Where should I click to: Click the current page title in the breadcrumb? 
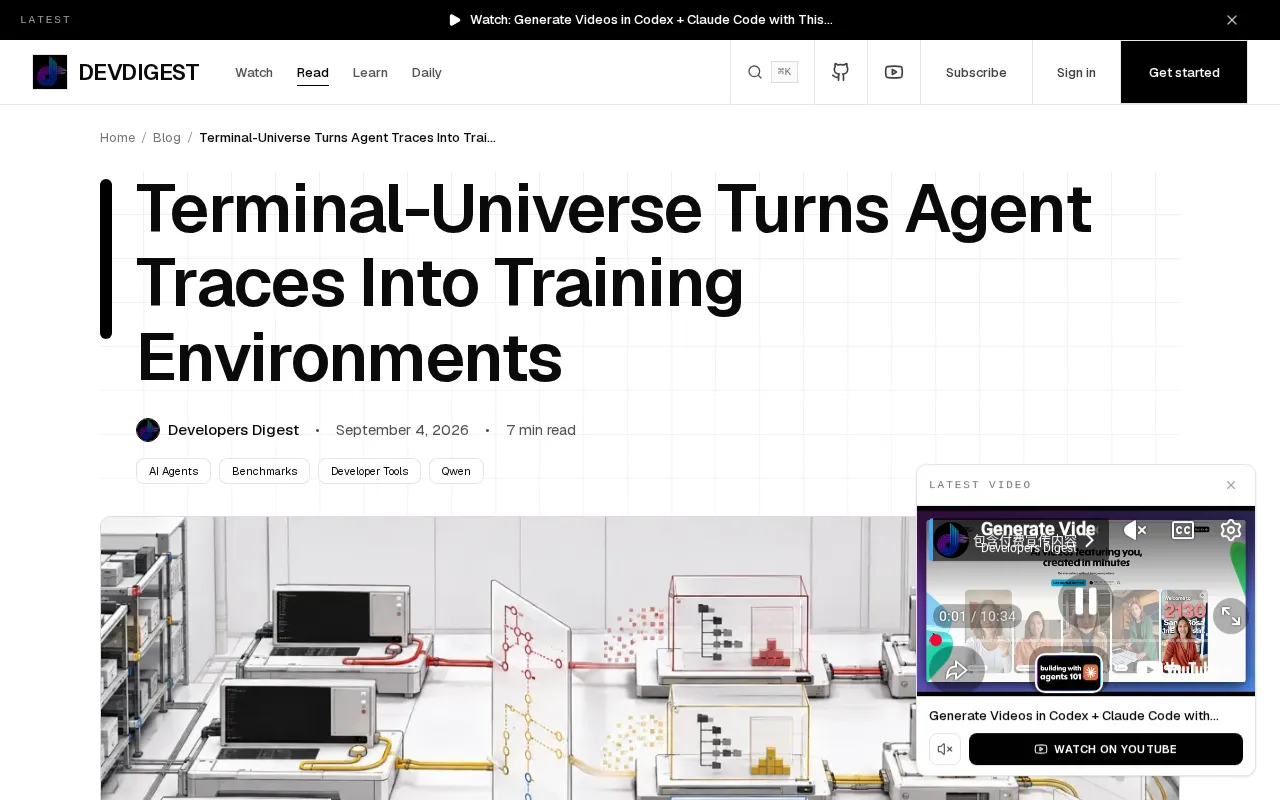tap(348, 138)
